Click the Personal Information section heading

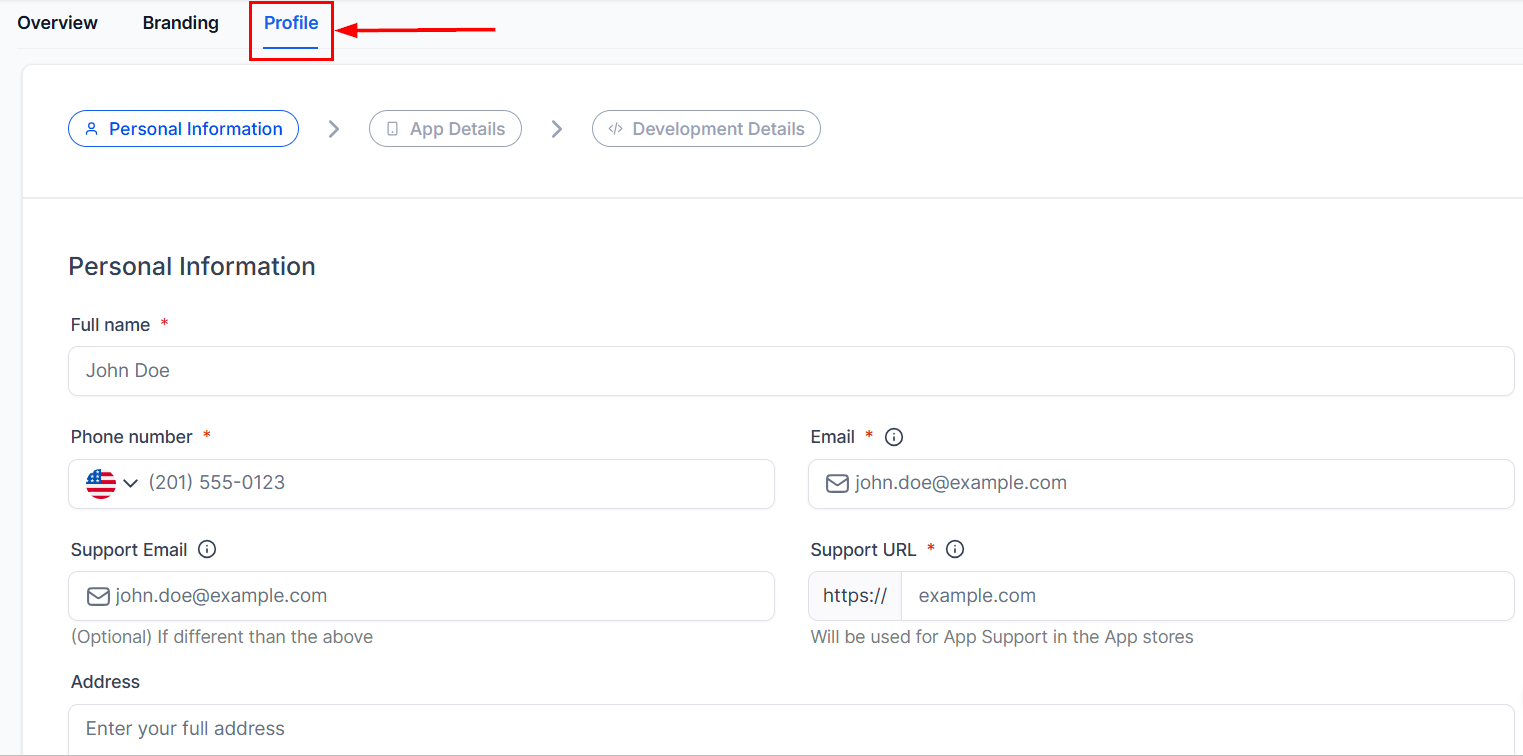(192, 267)
